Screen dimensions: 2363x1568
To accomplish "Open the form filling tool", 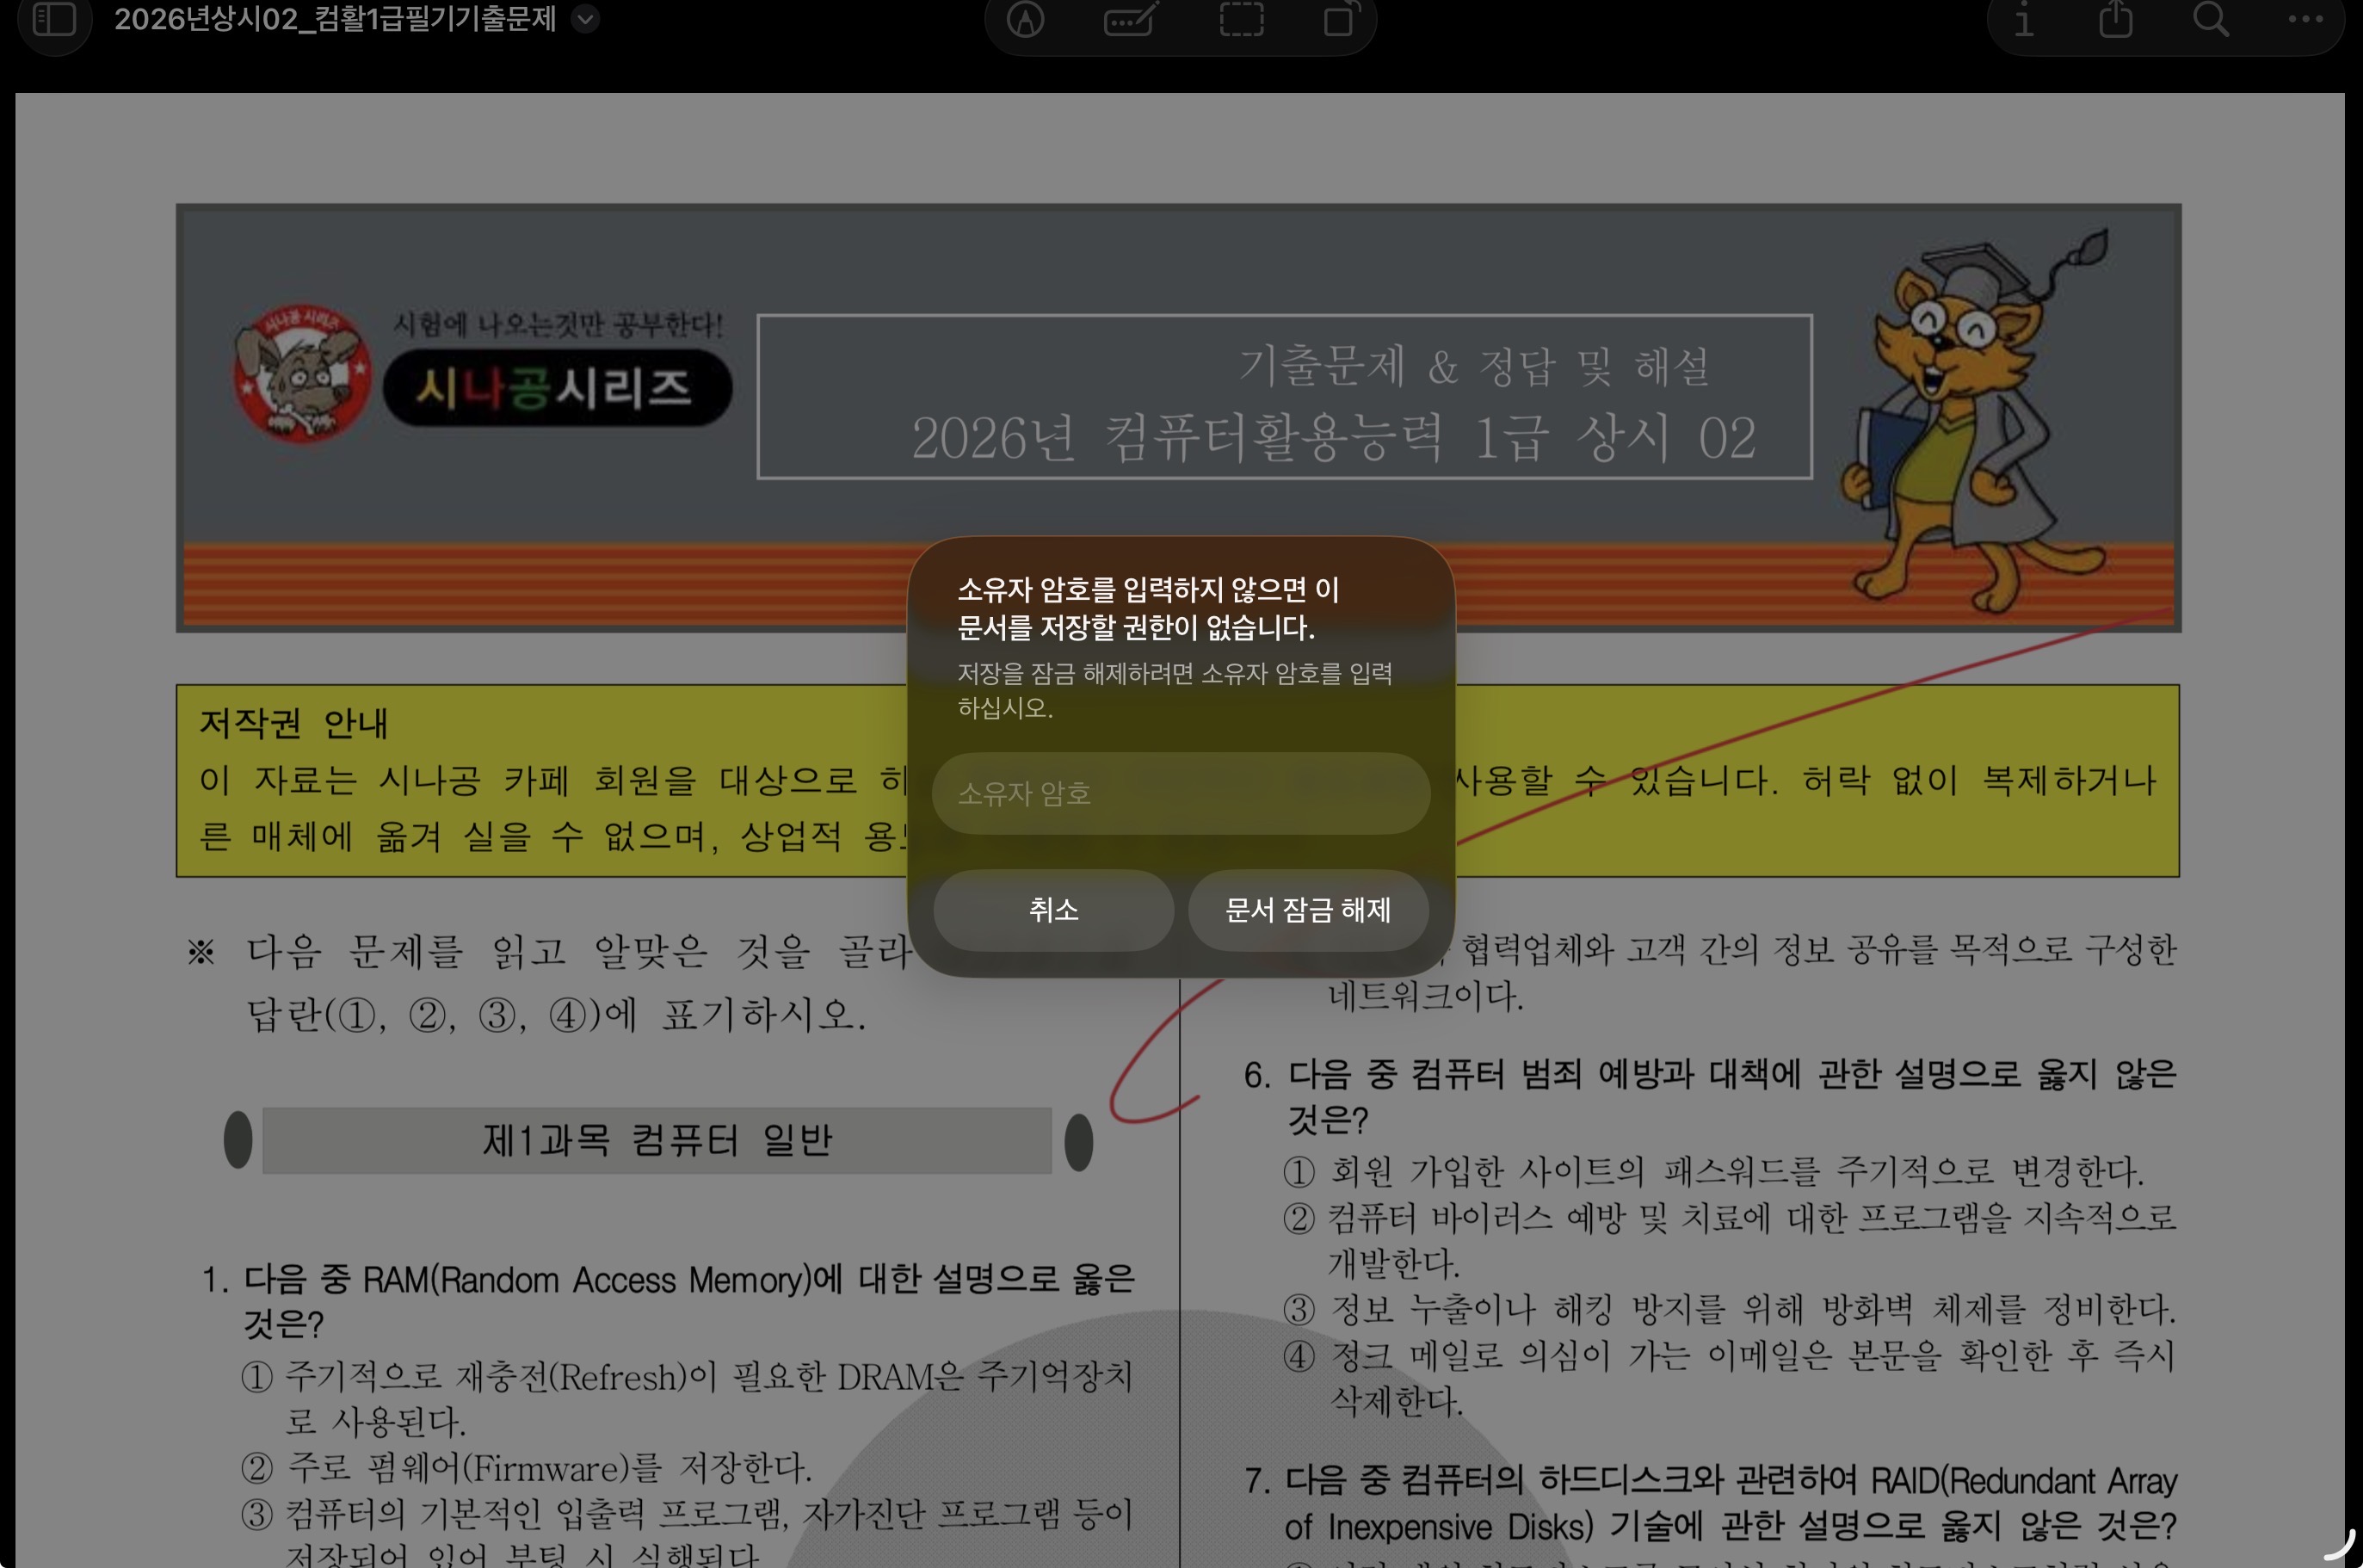I will (1131, 19).
